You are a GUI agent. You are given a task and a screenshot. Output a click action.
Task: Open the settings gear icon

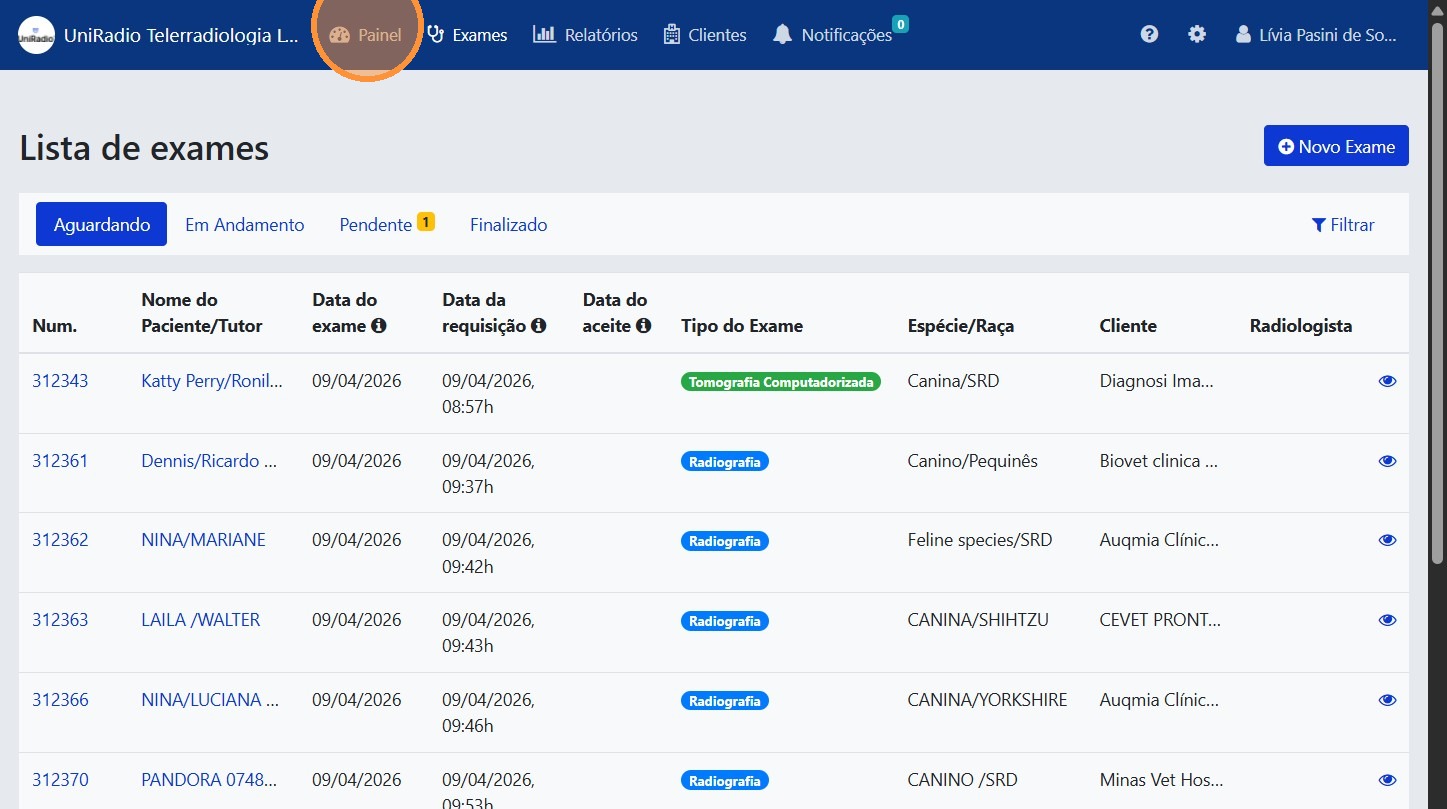click(x=1197, y=34)
